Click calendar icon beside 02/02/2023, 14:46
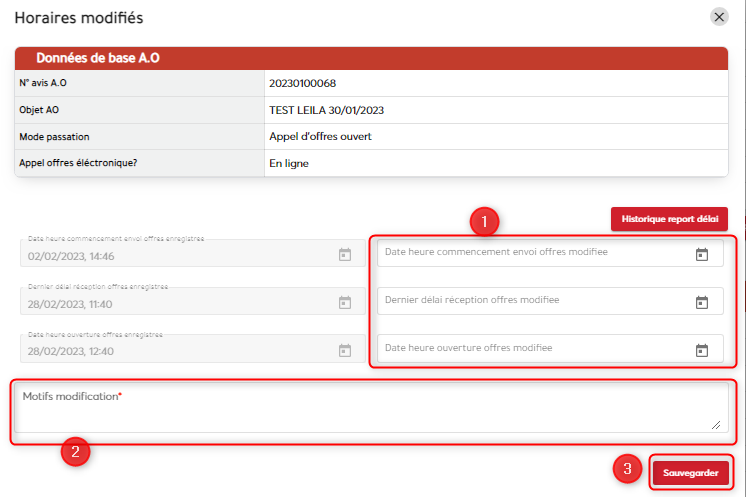This screenshot has width=746, height=497. pyautogui.click(x=344, y=255)
